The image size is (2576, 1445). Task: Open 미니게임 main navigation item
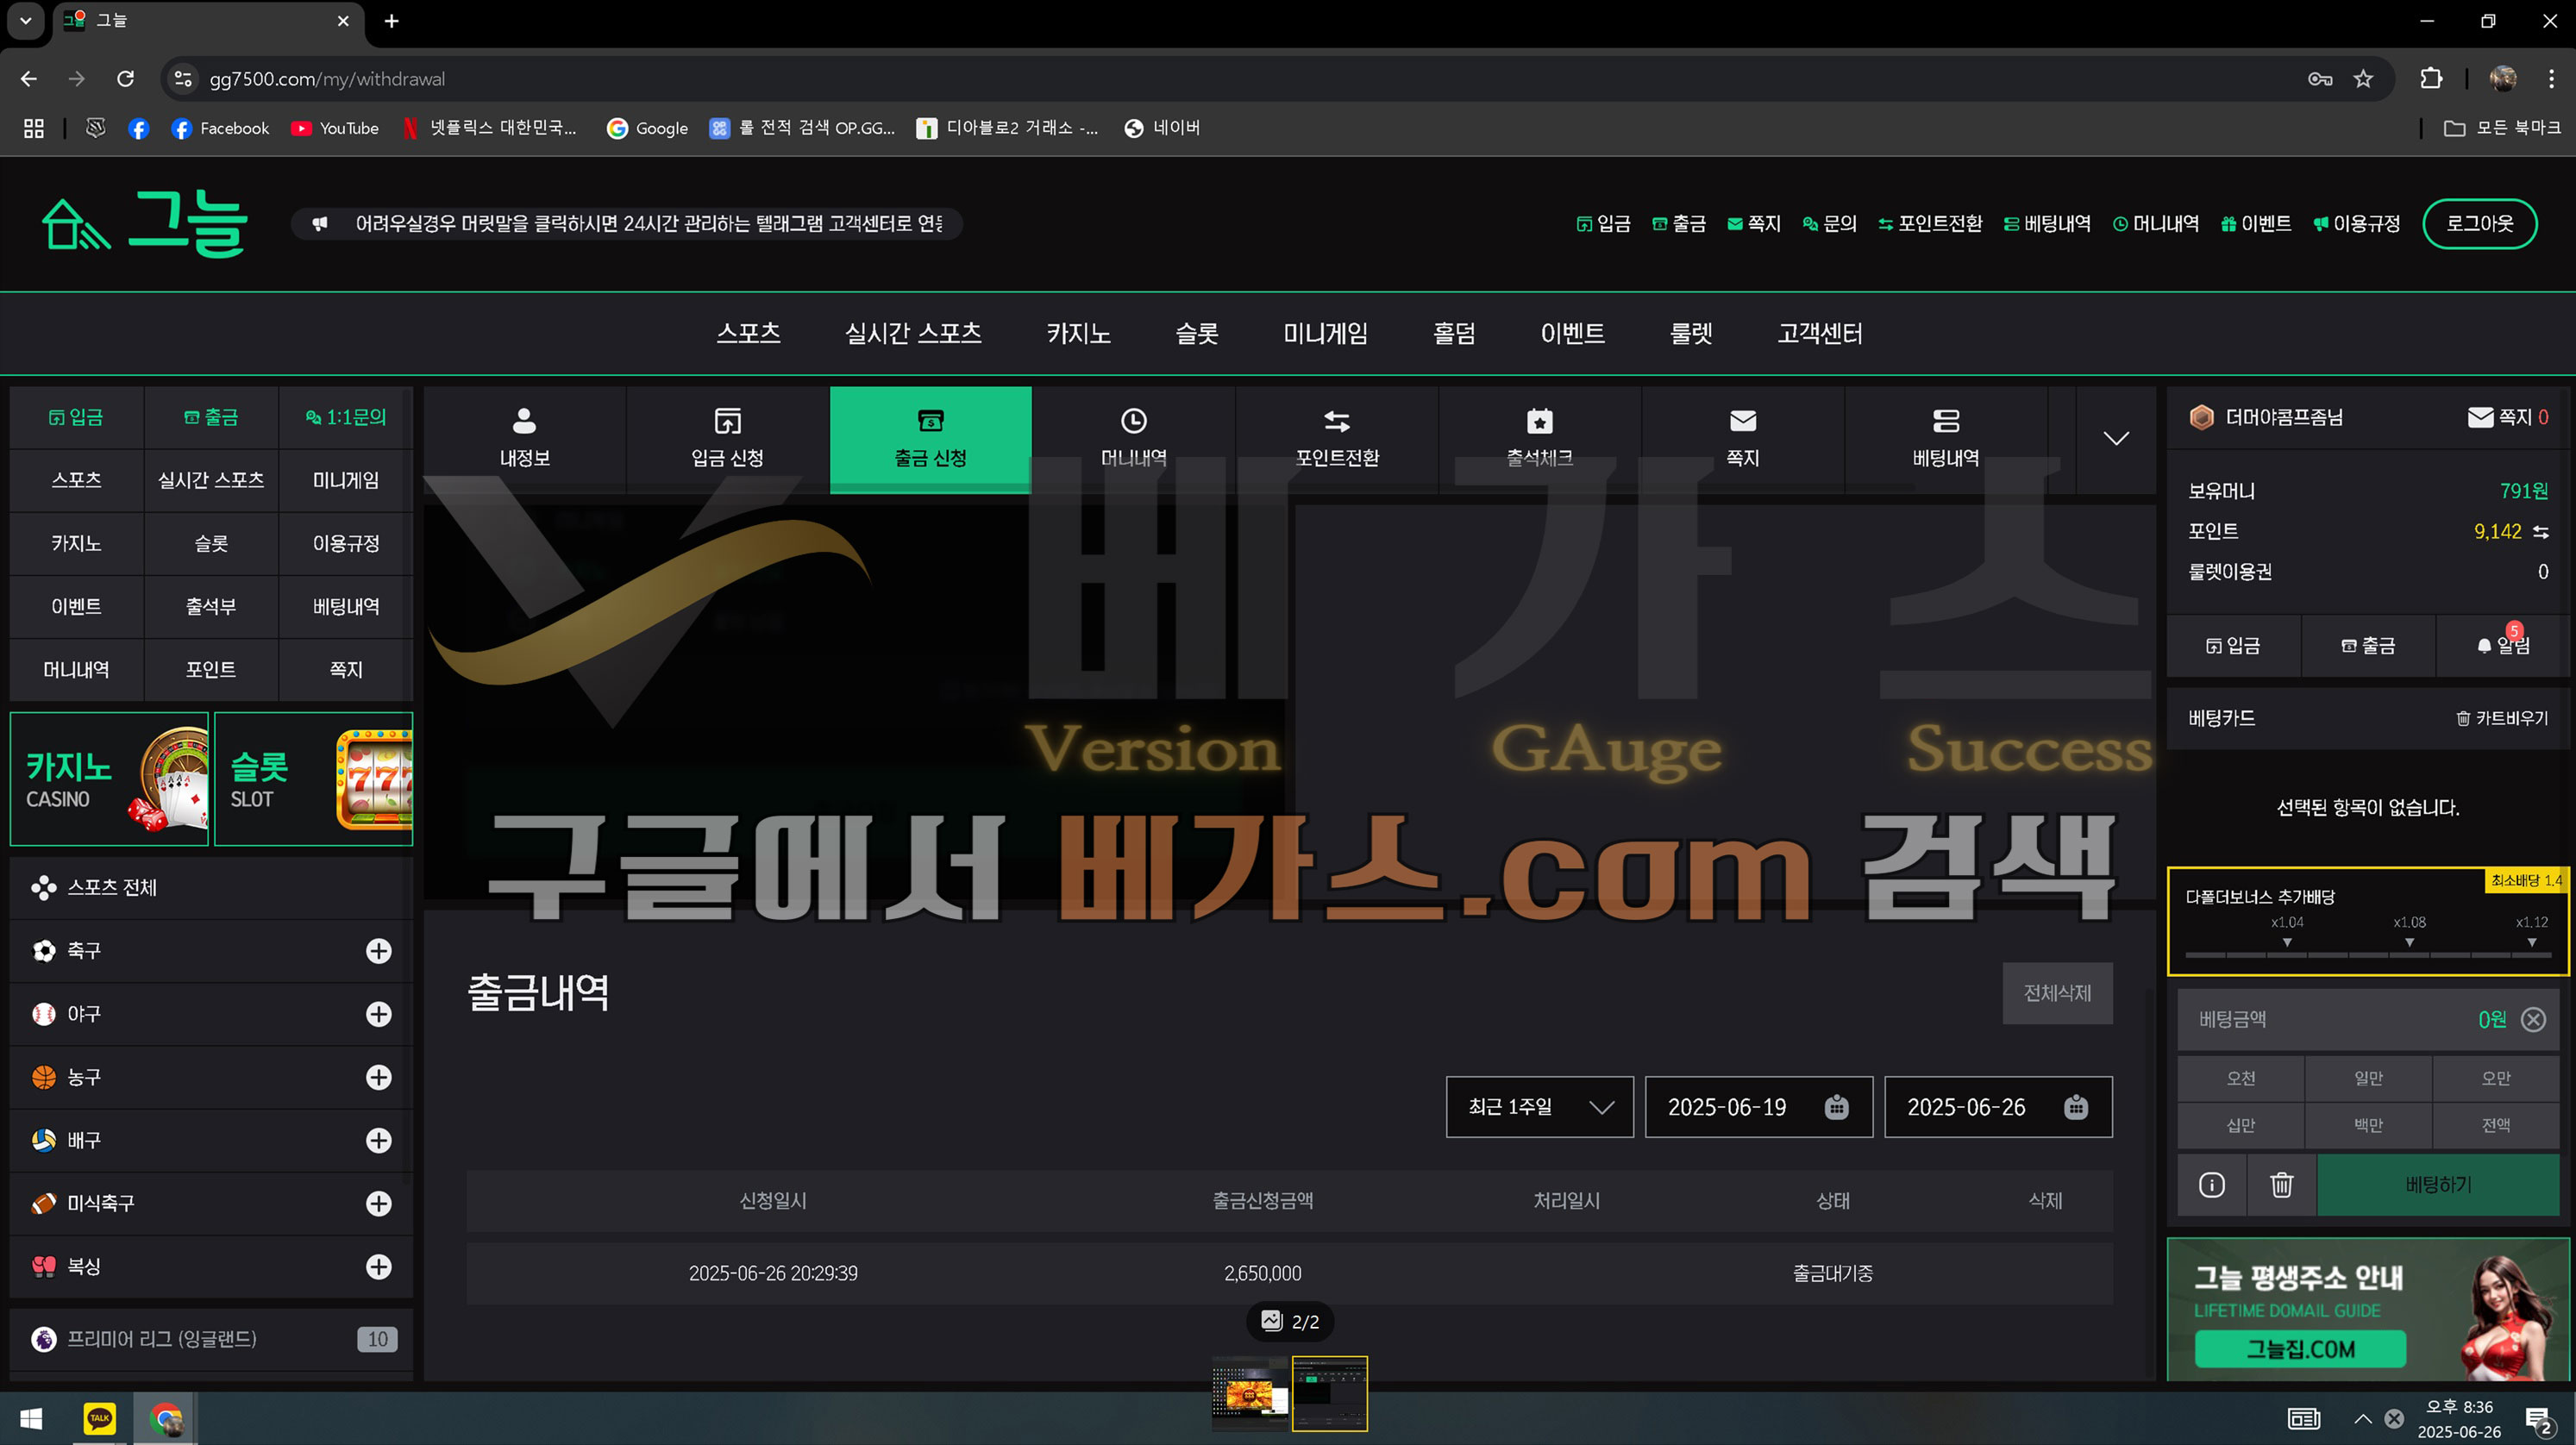point(1325,332)
